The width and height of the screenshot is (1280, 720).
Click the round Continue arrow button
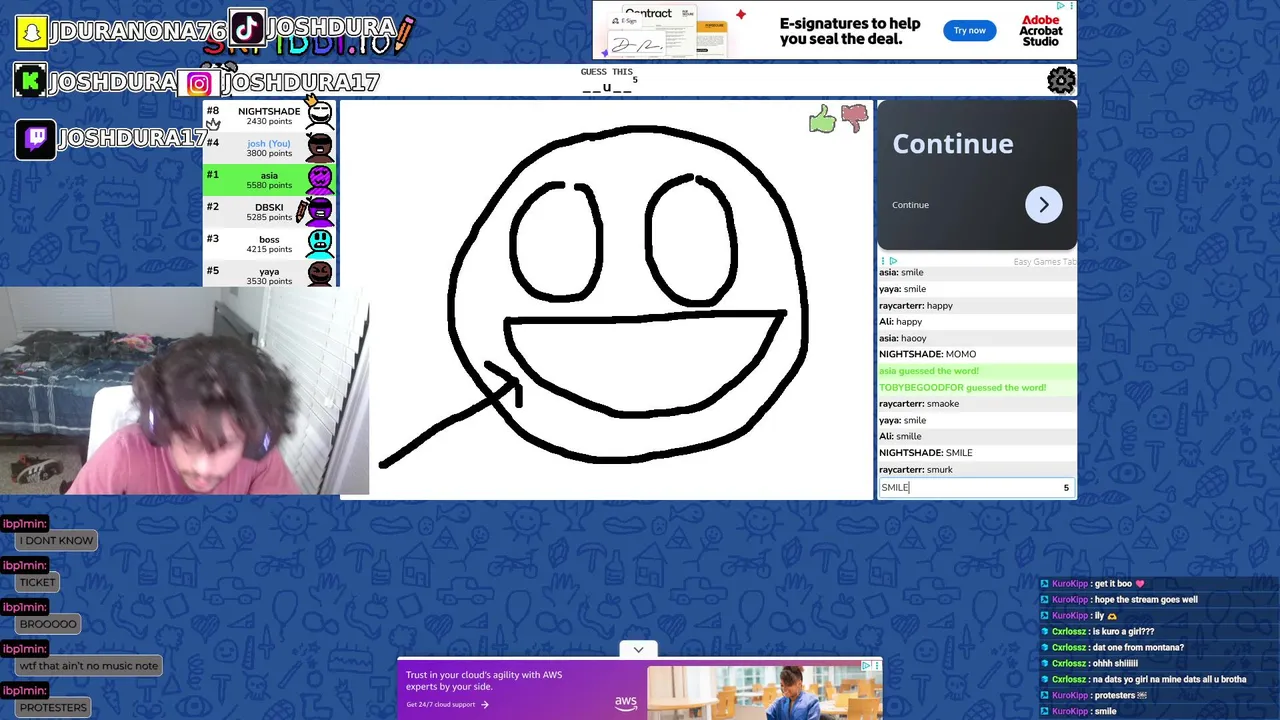tap(1043, 205)
